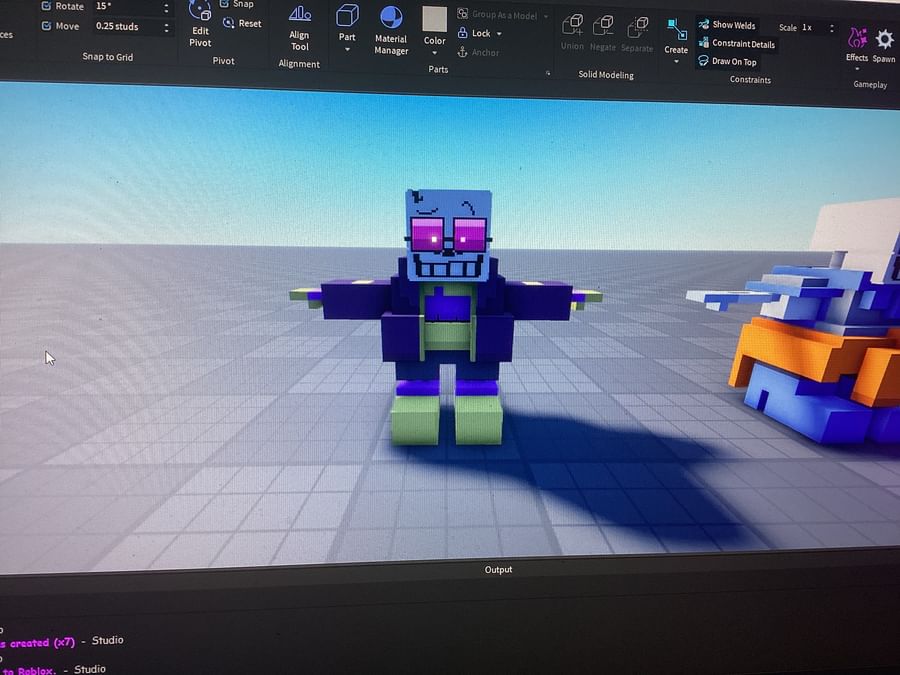Expand the Part type dropdown arrow
The height and width of the screenshot is (675, 900).
coord(347,50)
